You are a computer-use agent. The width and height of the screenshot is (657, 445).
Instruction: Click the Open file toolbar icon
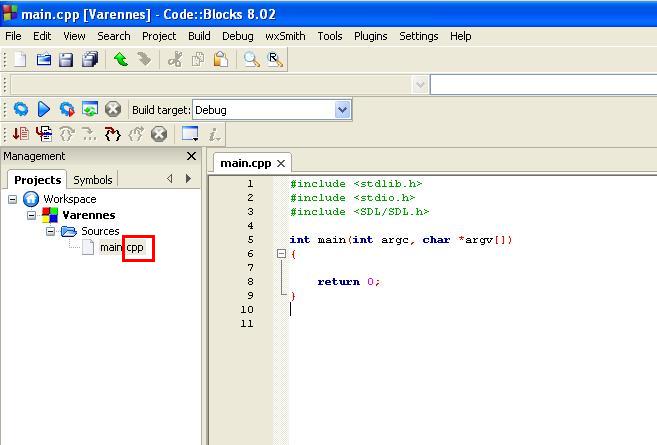[44, 60]
